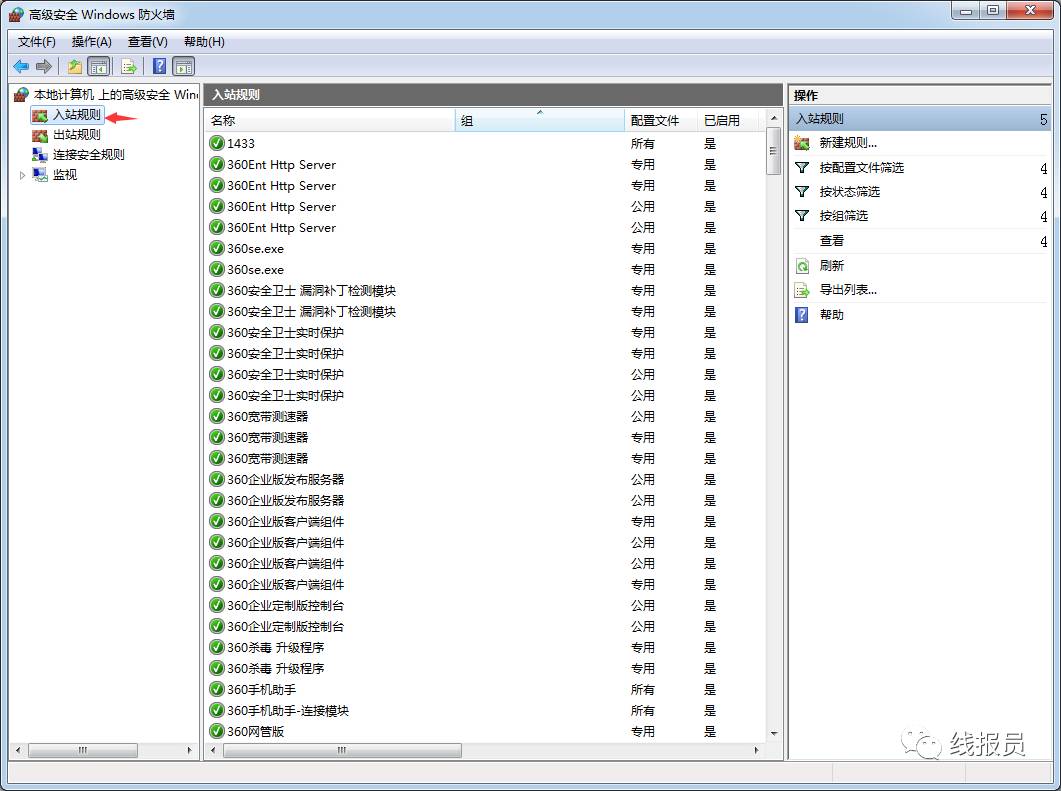Screen dimensions: 1061x791
Task: Expand submenu arrow beside 按组筛选
Action: point(1043,217)
